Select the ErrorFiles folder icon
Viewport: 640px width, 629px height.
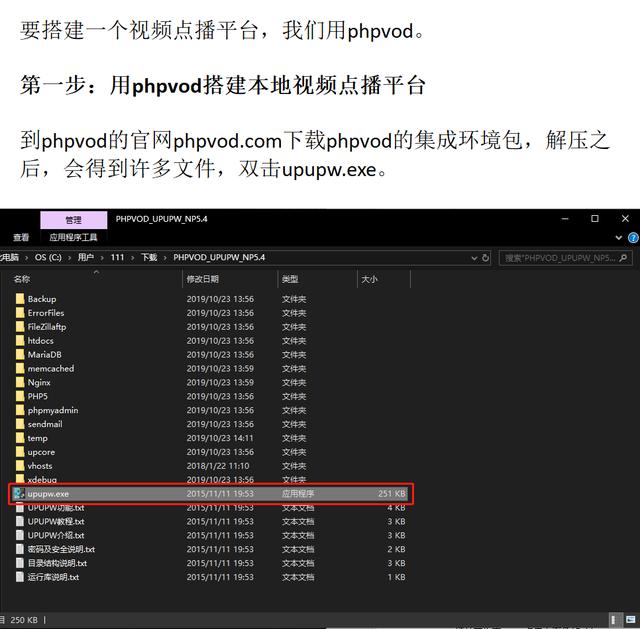(20, 313)
